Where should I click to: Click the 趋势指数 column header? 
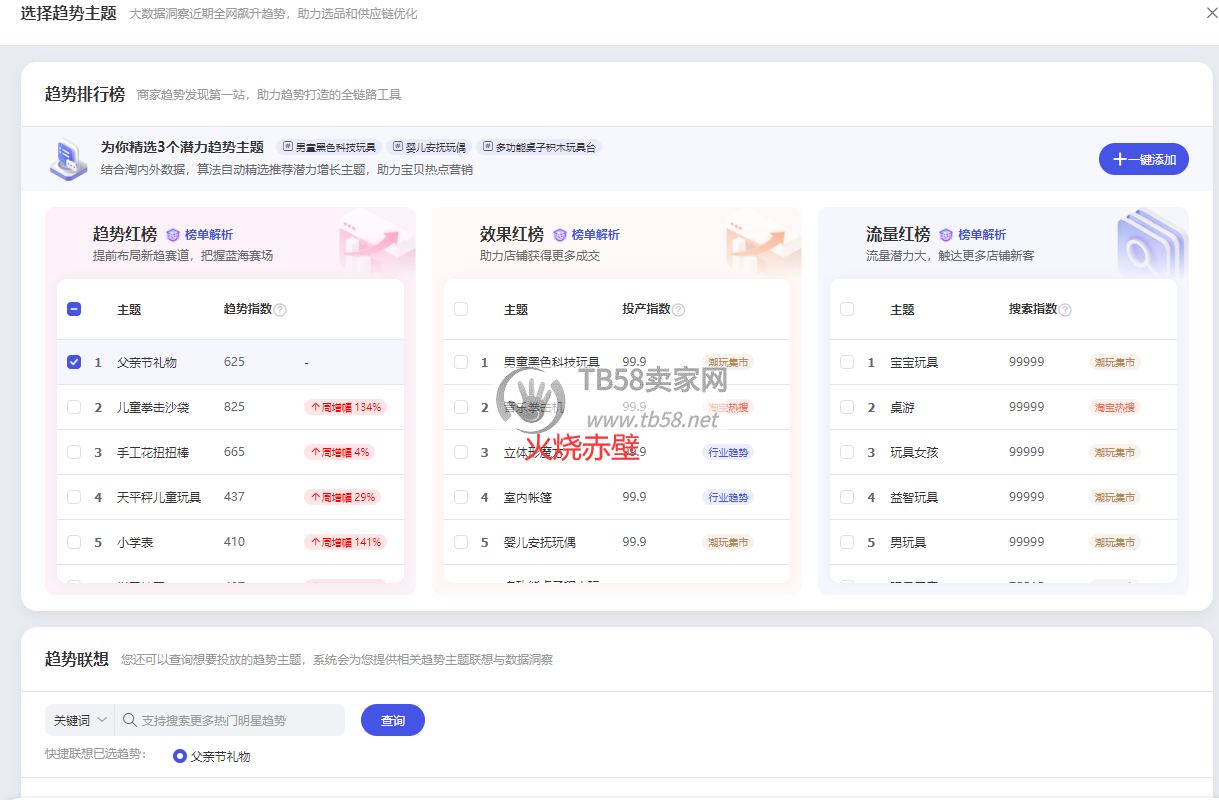point(248,309)
